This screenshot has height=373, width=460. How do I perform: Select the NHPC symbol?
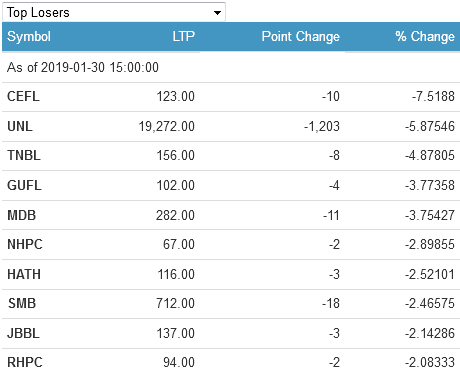pos(25,245)
